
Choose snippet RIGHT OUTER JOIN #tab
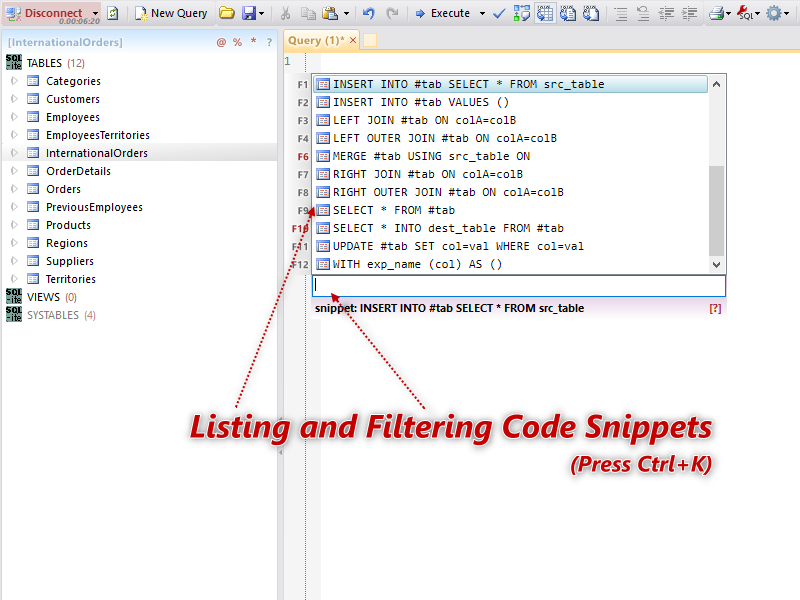(511, 192)
